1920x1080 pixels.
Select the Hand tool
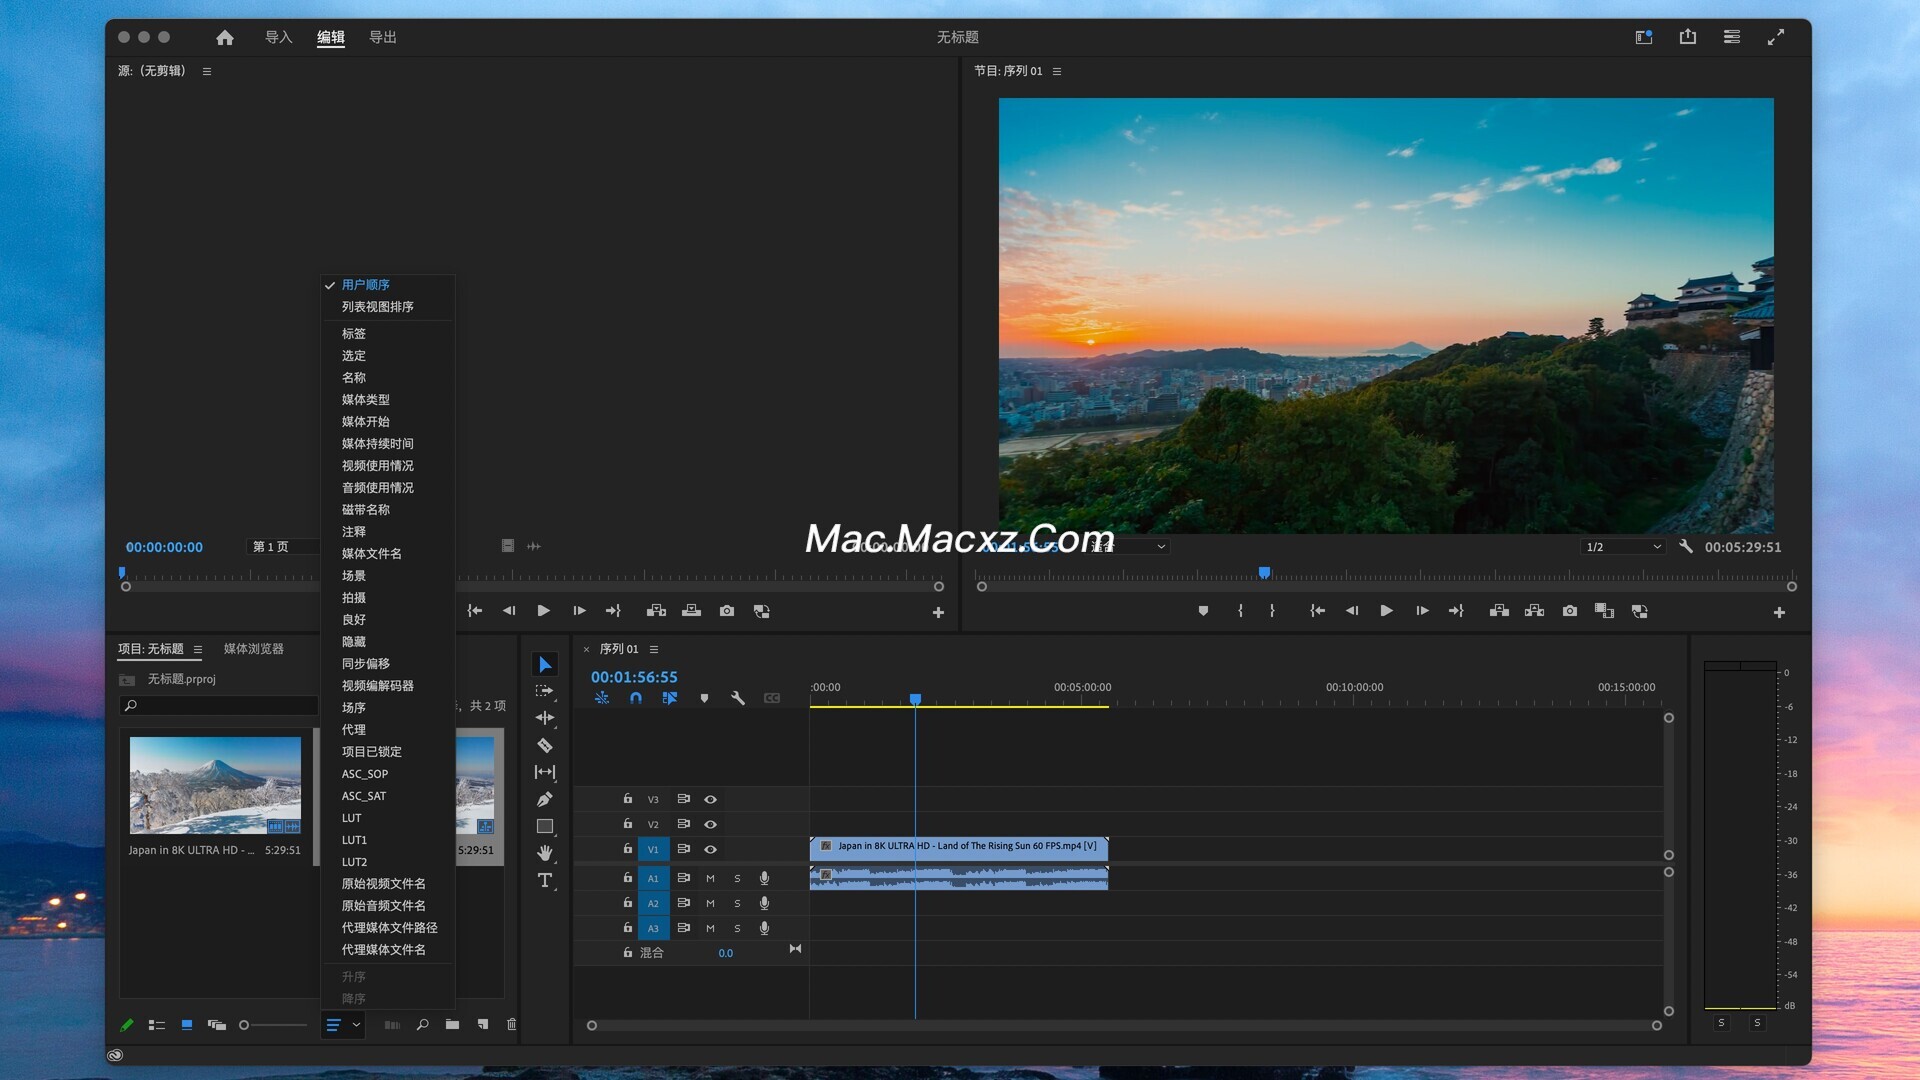(x=544, y=853)
